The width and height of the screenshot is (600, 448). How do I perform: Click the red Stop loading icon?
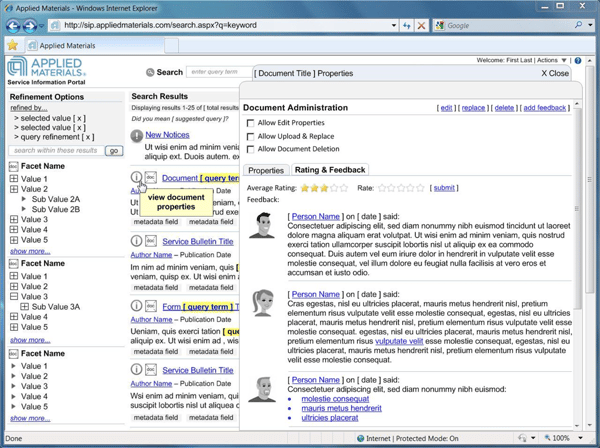(421, 26)
